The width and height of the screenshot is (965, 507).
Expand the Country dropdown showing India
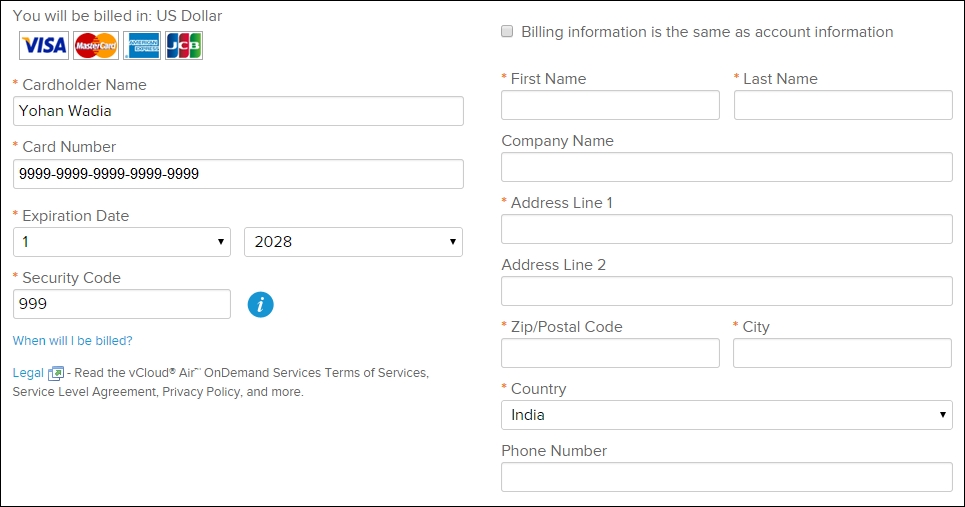click(726, 415)
